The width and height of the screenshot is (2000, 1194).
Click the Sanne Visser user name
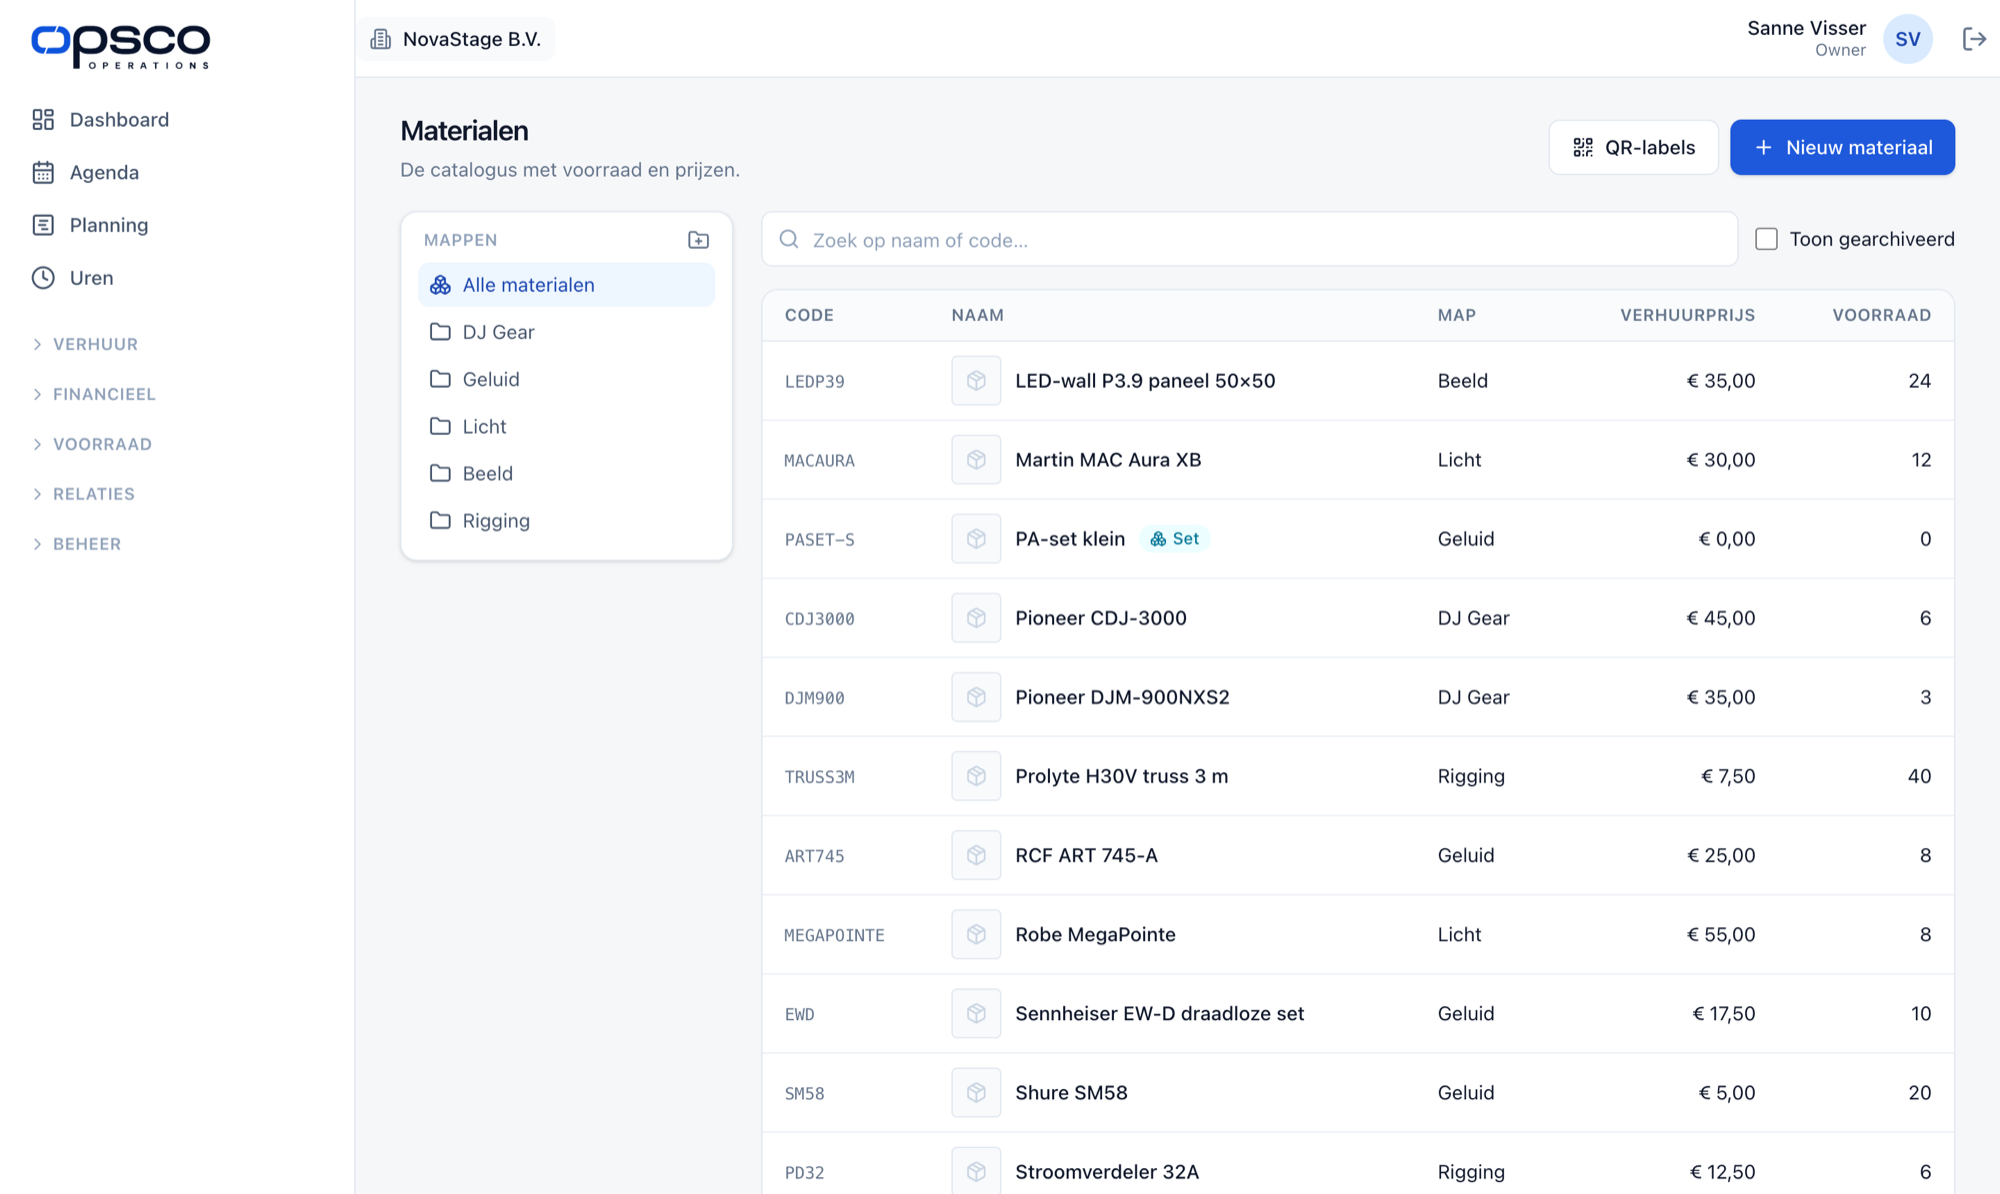(x=1806, y=28)
